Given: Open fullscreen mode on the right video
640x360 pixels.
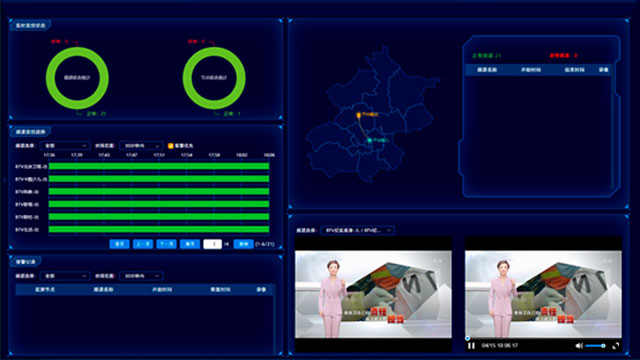Looking at the screenshot, I should click(616, 346).
